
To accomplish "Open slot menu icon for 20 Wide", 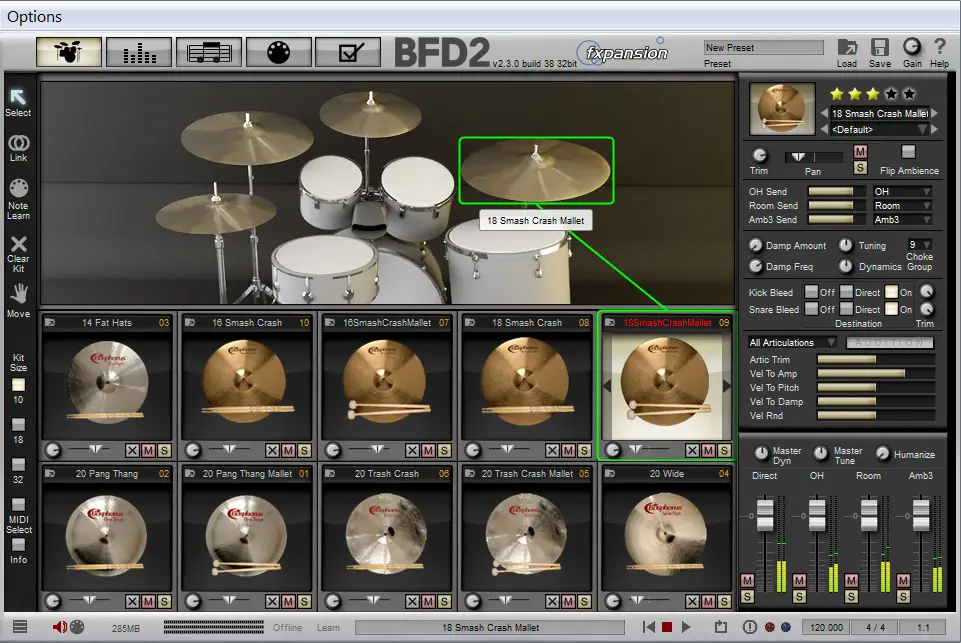I will [610, 473].
